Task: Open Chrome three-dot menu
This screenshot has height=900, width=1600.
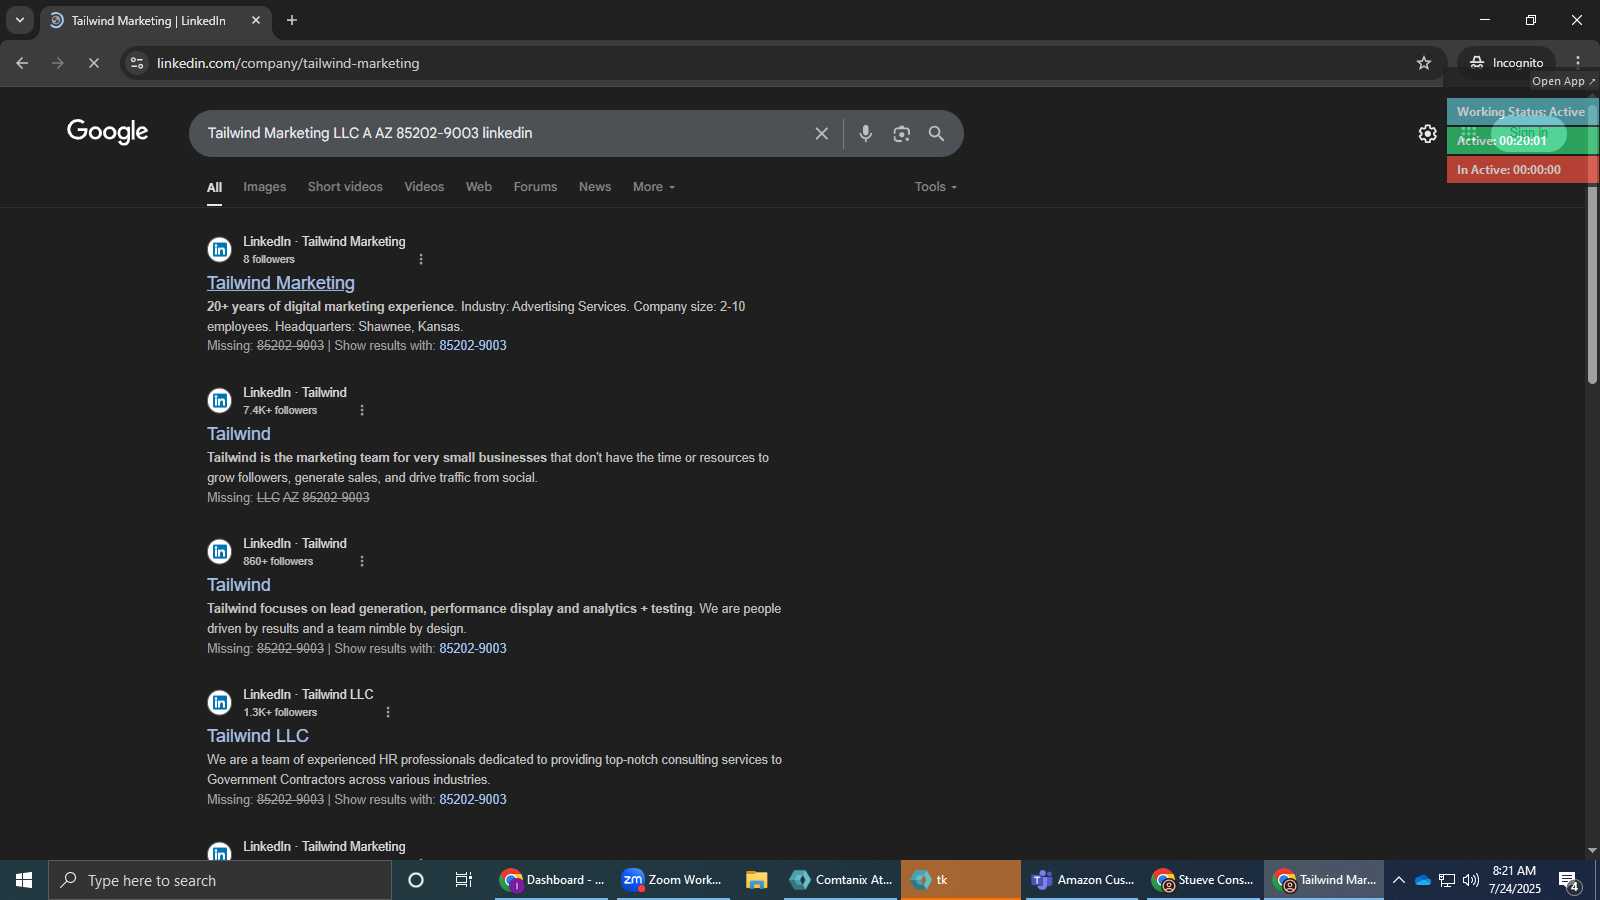Action: click(x=1578, y=62)
